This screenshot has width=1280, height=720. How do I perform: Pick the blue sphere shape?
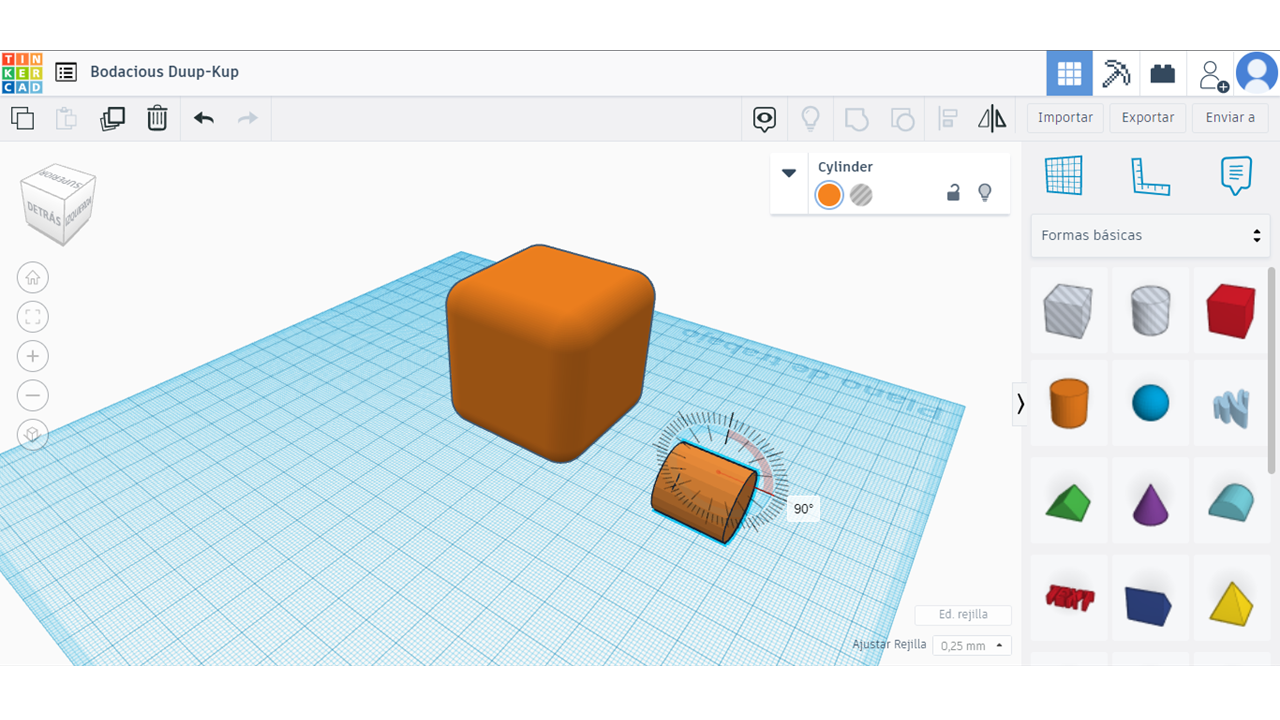[x=1150, y=403]
